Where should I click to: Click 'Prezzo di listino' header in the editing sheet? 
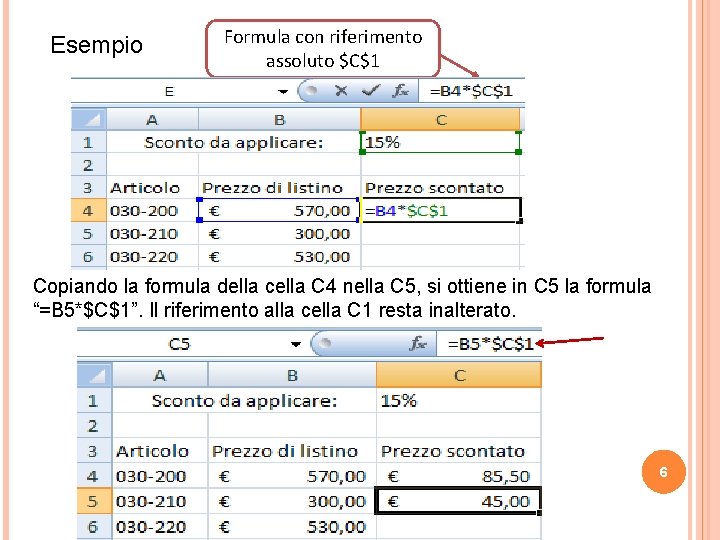coord(272,188)
